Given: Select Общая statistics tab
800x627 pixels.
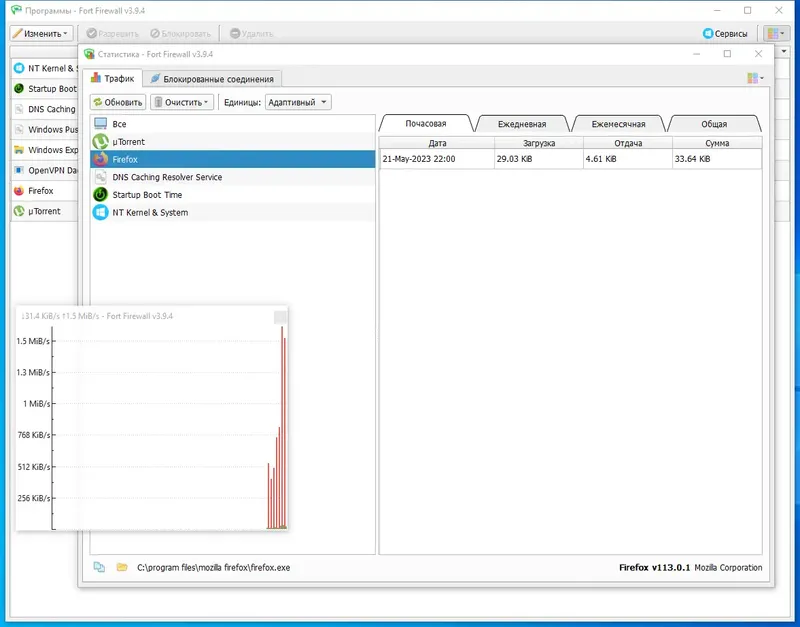Looking at the screenshot, I should pos(714,124).
